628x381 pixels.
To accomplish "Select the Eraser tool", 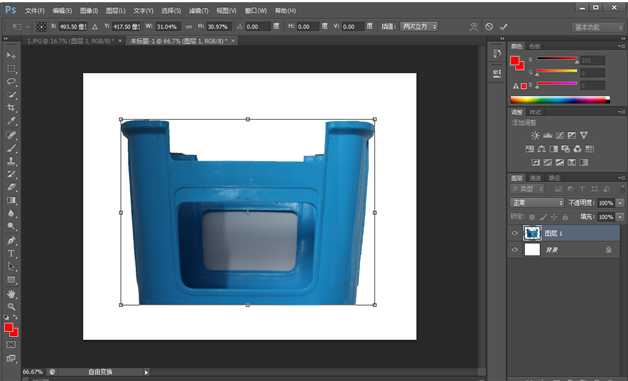I will pos(11,187).
